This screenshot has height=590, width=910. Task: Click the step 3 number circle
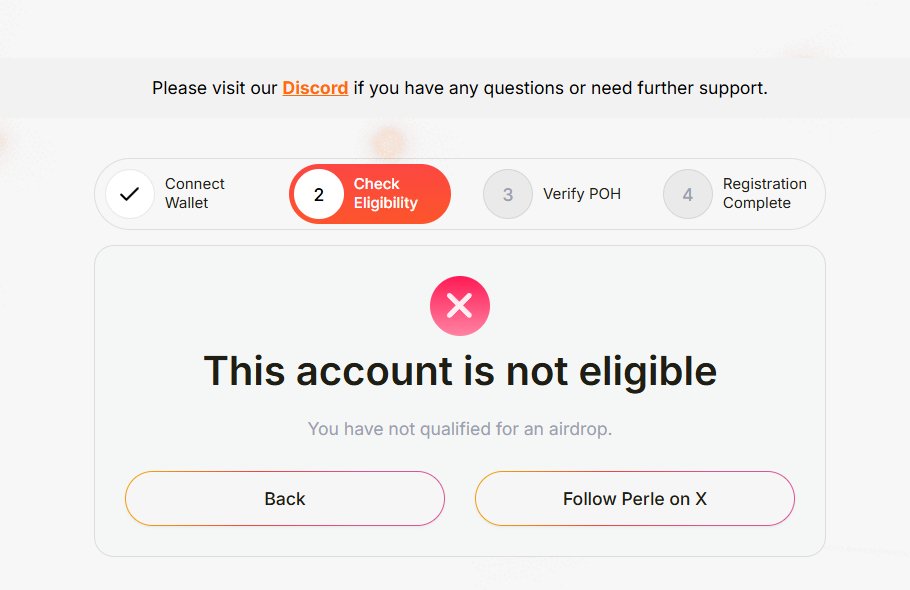click(x=508, y=194)
